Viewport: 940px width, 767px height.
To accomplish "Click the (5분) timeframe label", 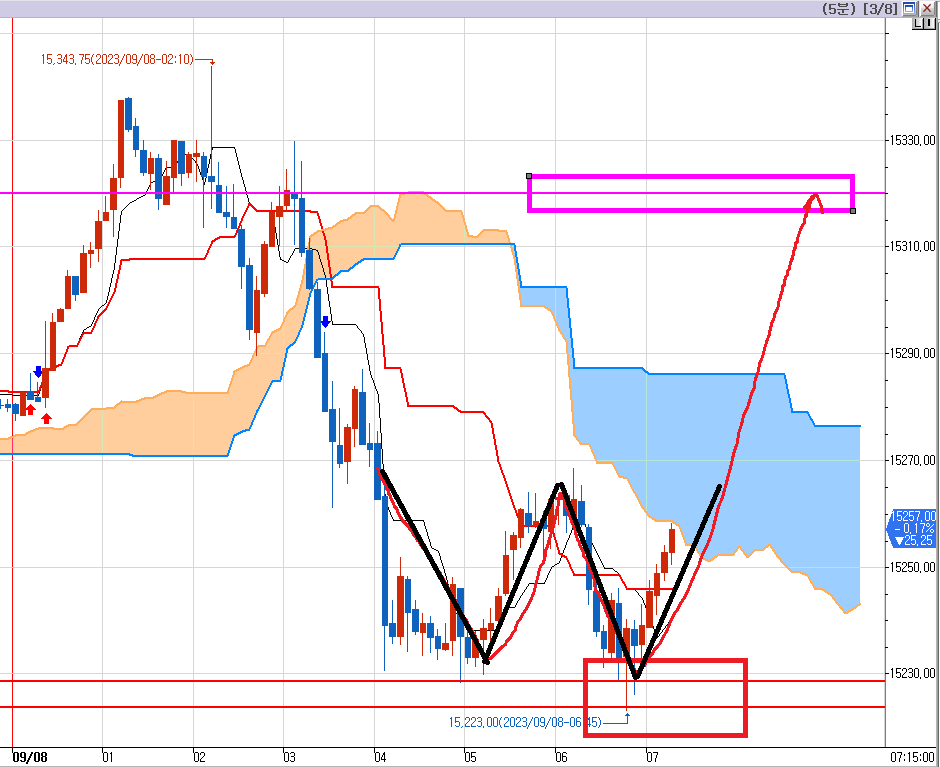I will (x=839, y=9).
